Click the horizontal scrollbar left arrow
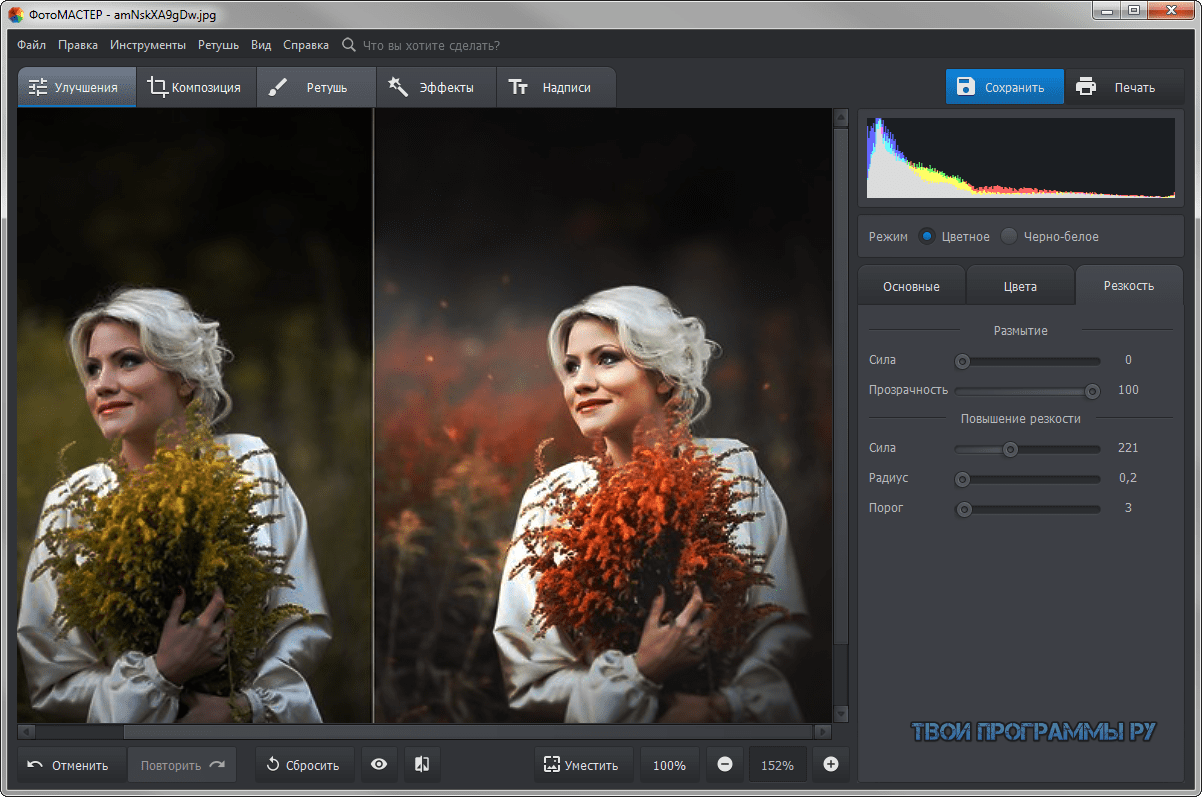The width and height of the screenshot is (1202, 797). [x=25, y=732]
